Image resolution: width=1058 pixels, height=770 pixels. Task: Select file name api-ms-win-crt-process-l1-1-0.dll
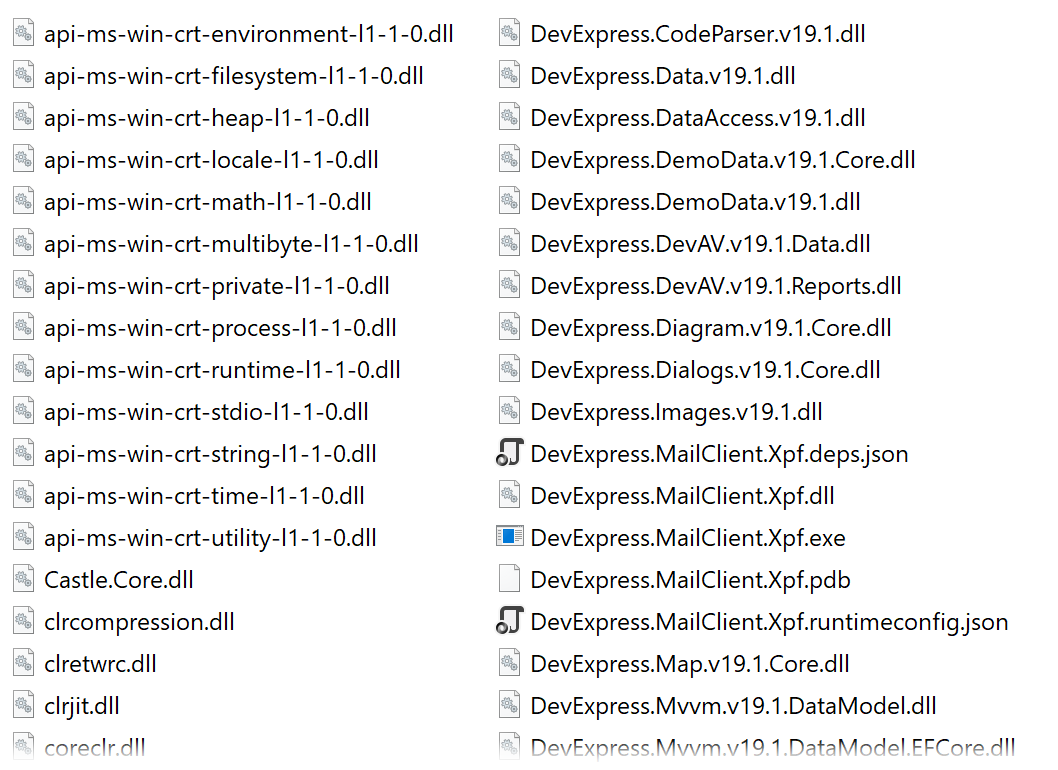click(220, 328)
